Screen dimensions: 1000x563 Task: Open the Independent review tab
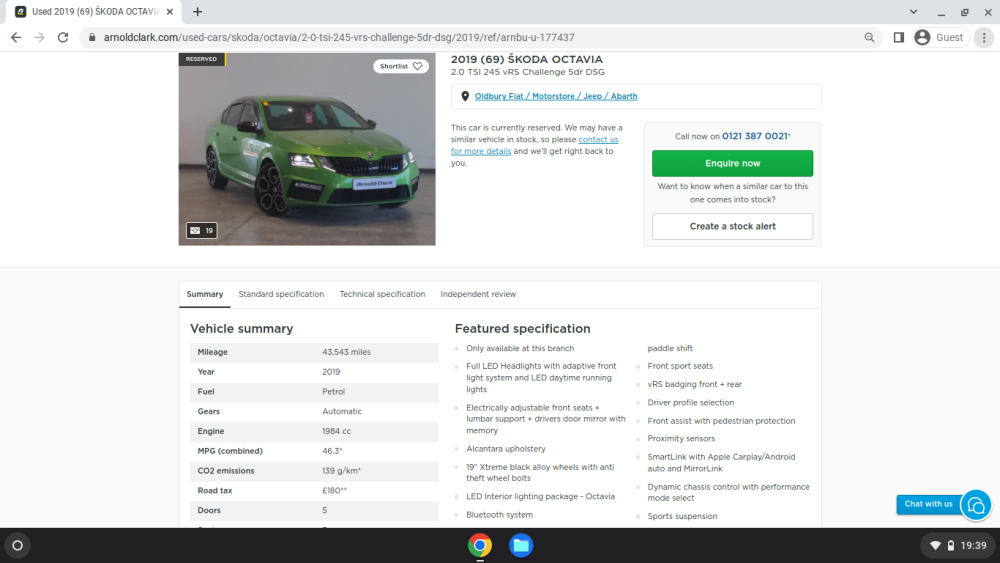click(478, 294)
